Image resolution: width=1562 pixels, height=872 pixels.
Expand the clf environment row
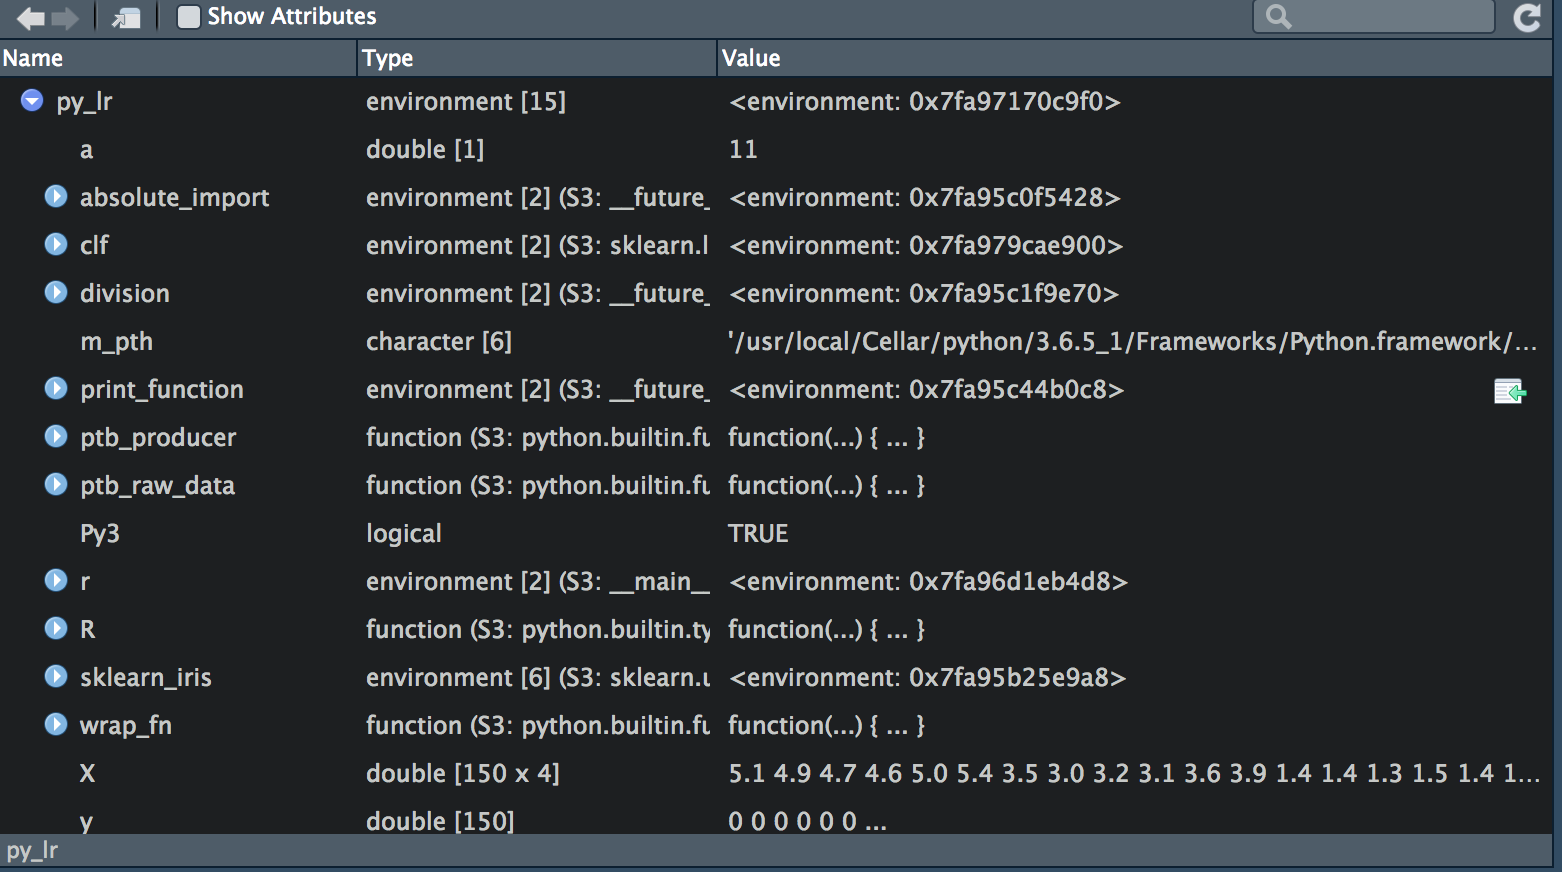coord(56,244)
